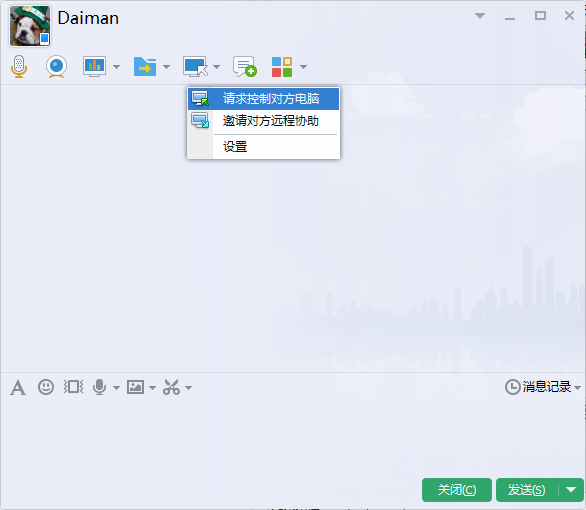
Task: Open the screen presentation icon
Action: [x=94, y=67]
